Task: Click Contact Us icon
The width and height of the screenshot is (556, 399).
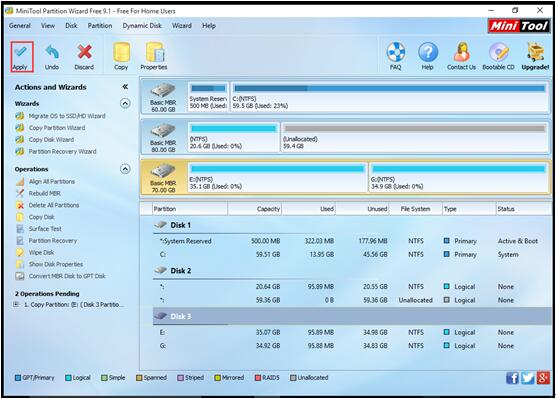Action: [461, 57]
